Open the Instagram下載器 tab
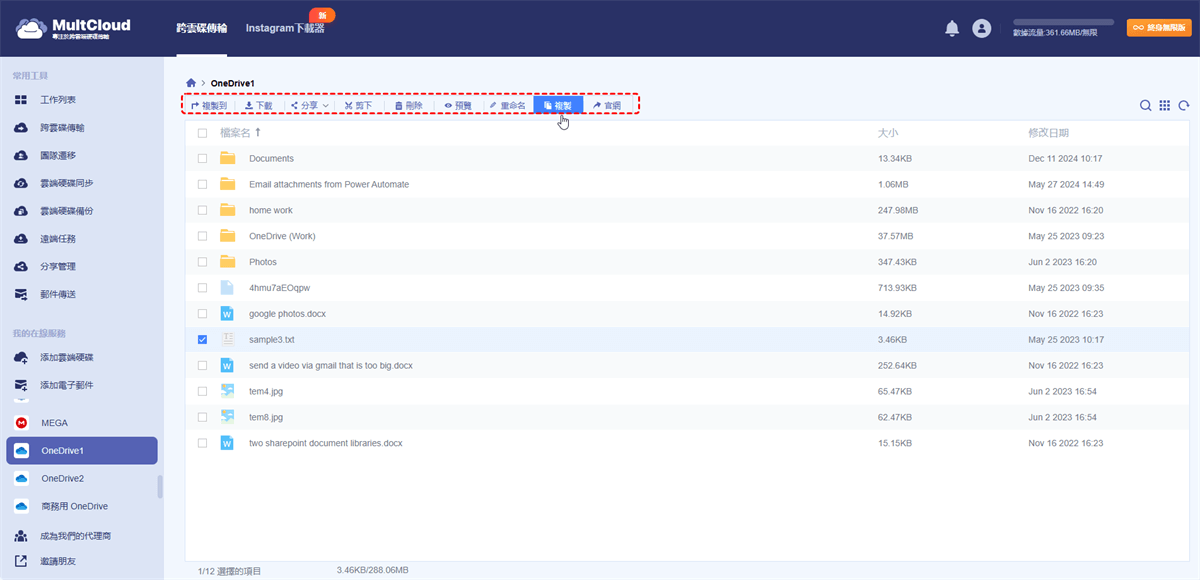This screenshot has height=580, width=1200. (285, 28)
